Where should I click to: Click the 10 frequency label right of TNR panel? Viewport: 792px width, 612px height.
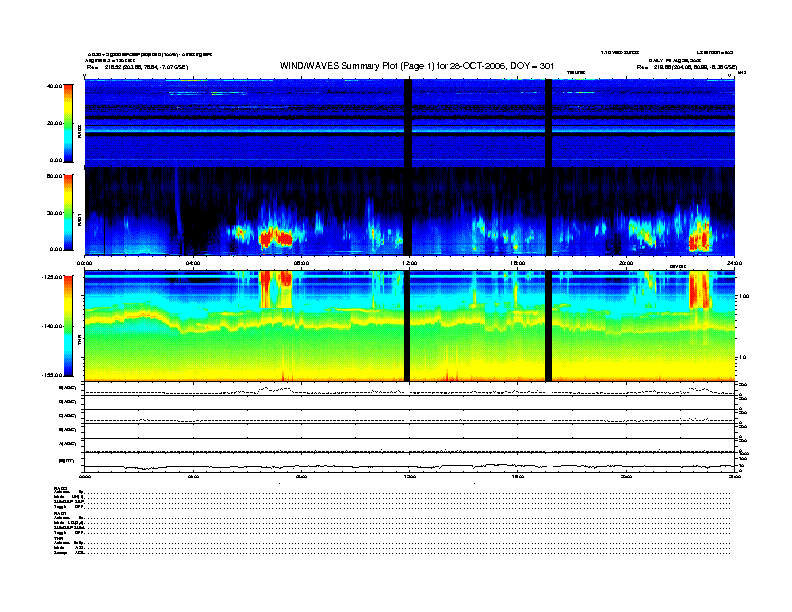coord(742,357)
